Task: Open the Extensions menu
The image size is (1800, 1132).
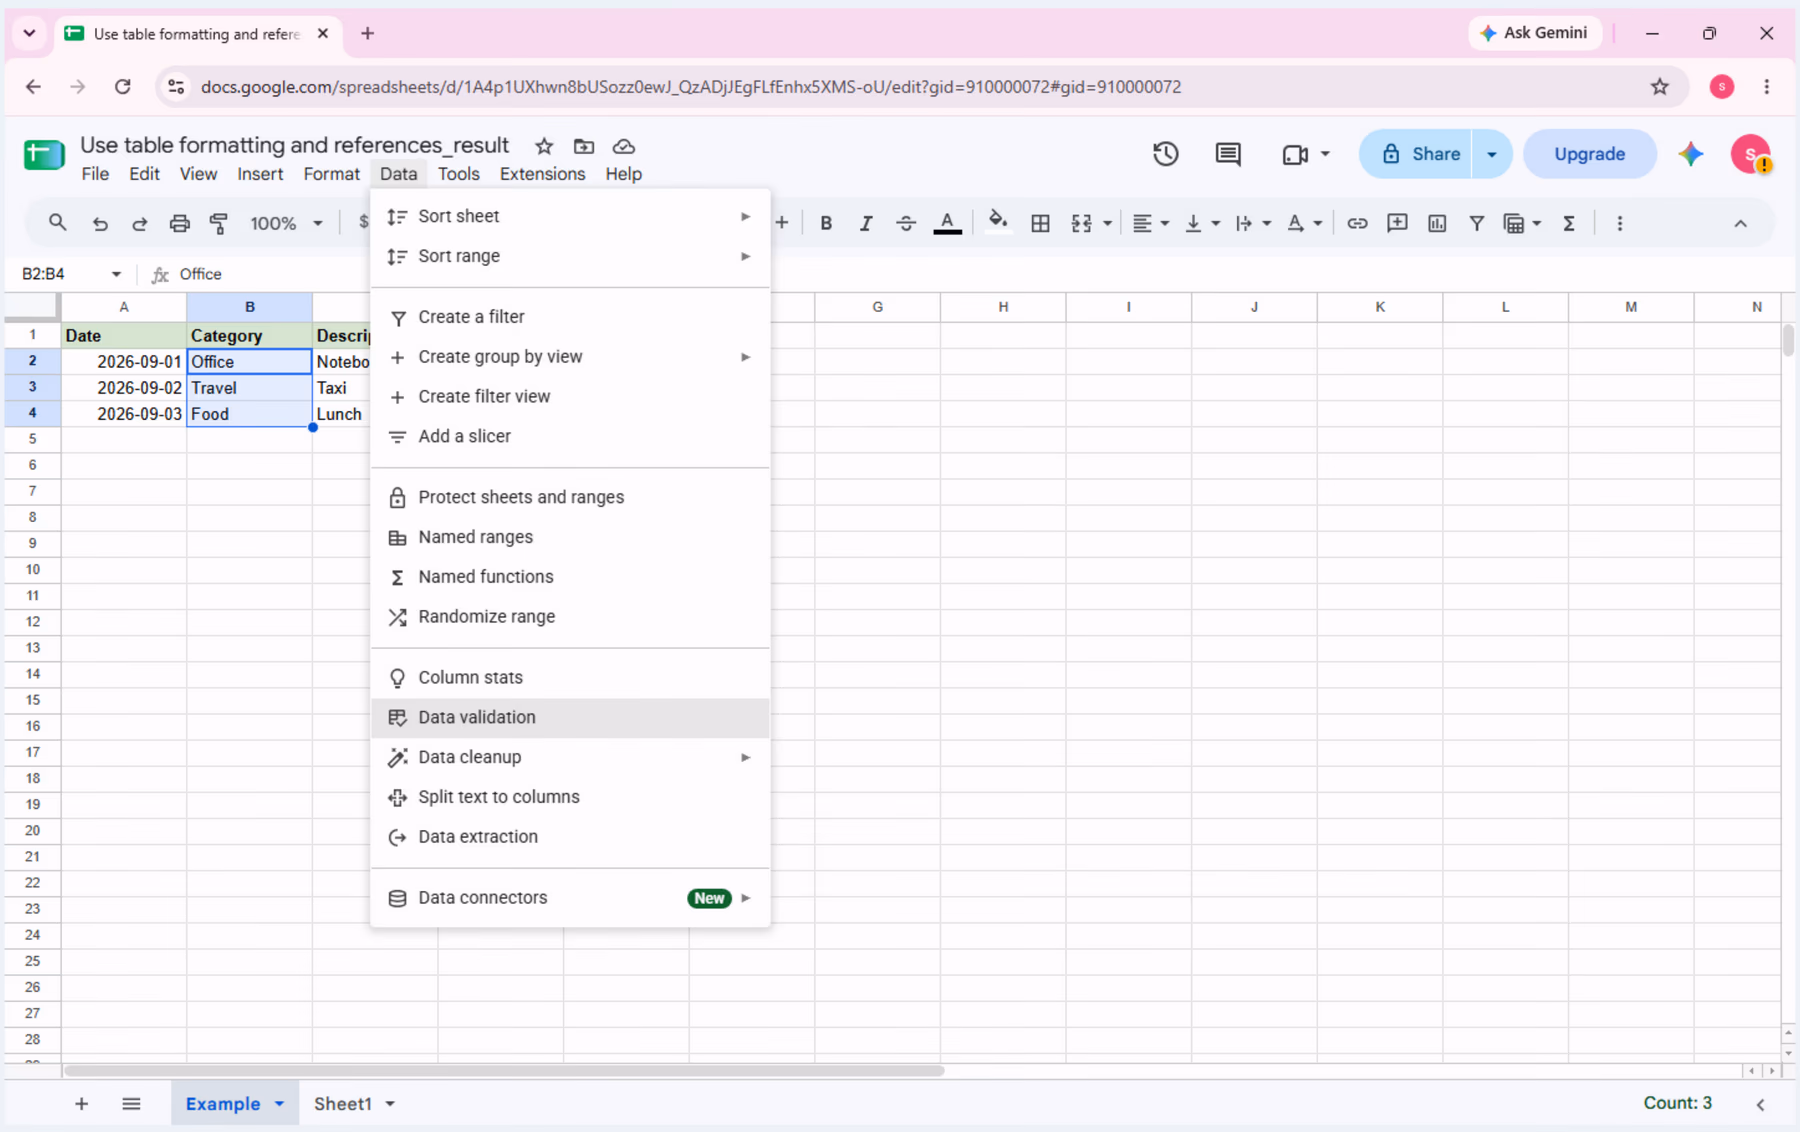Action: (542, 174)
